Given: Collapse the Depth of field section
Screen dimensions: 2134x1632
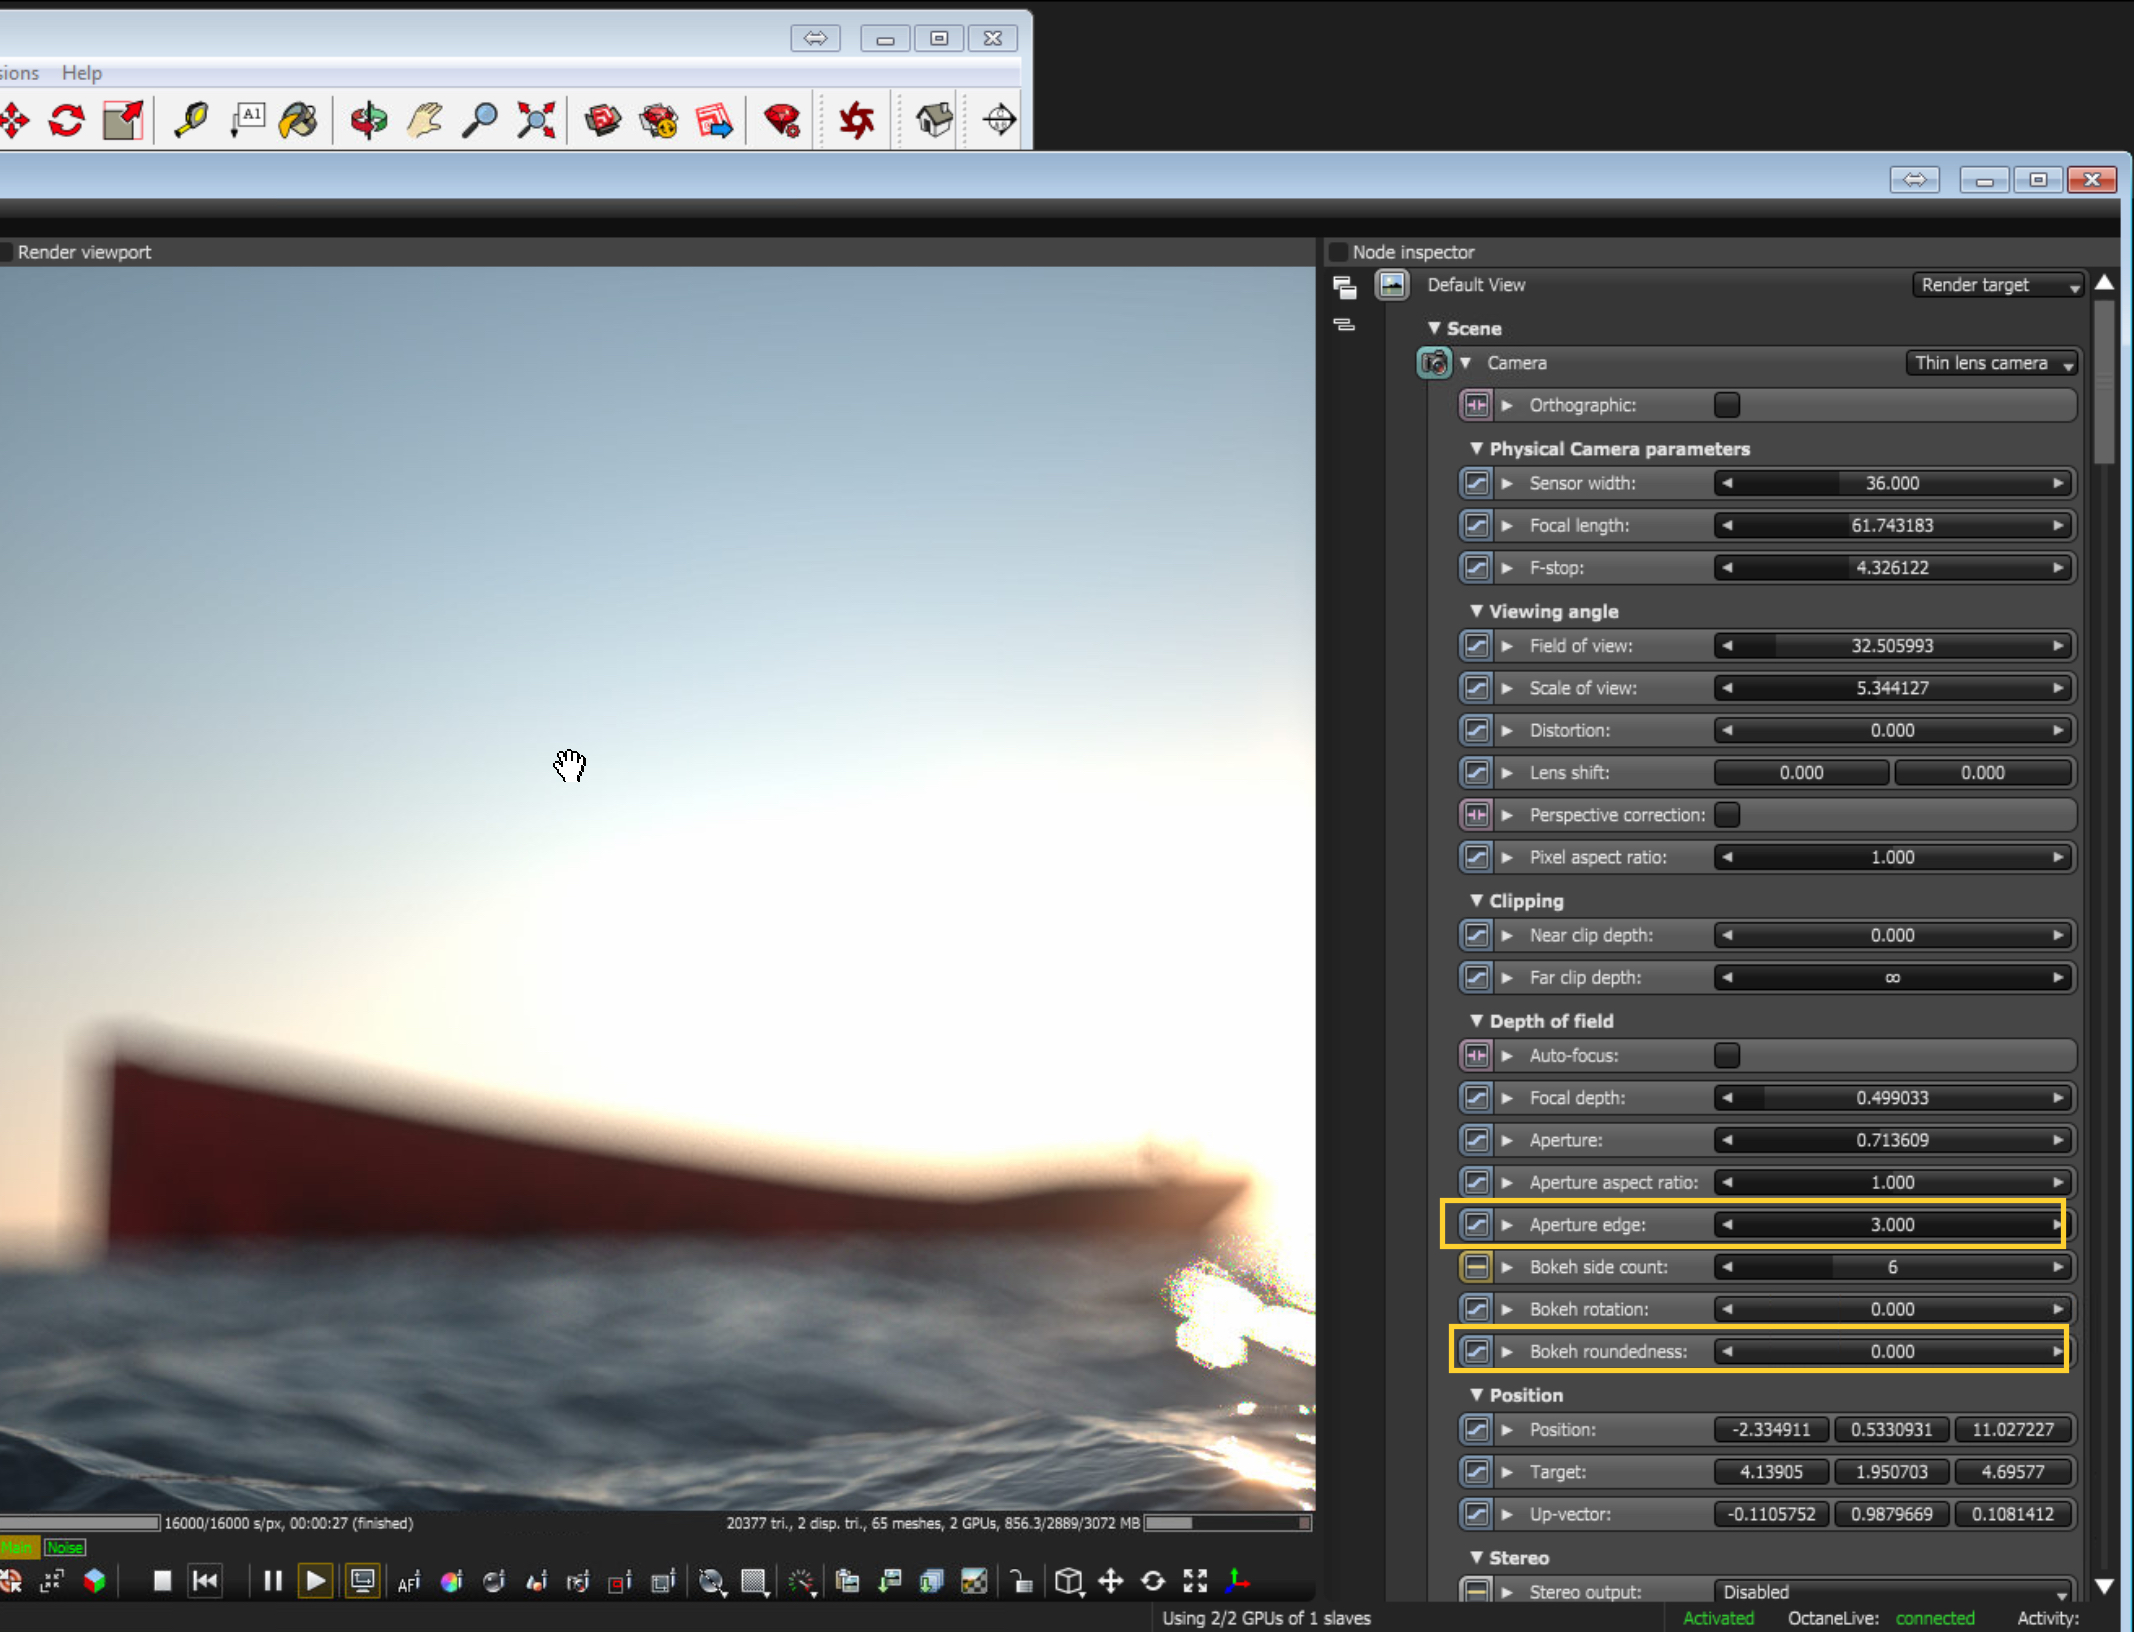Looking at the screenshot, I should point(1477,1021).
